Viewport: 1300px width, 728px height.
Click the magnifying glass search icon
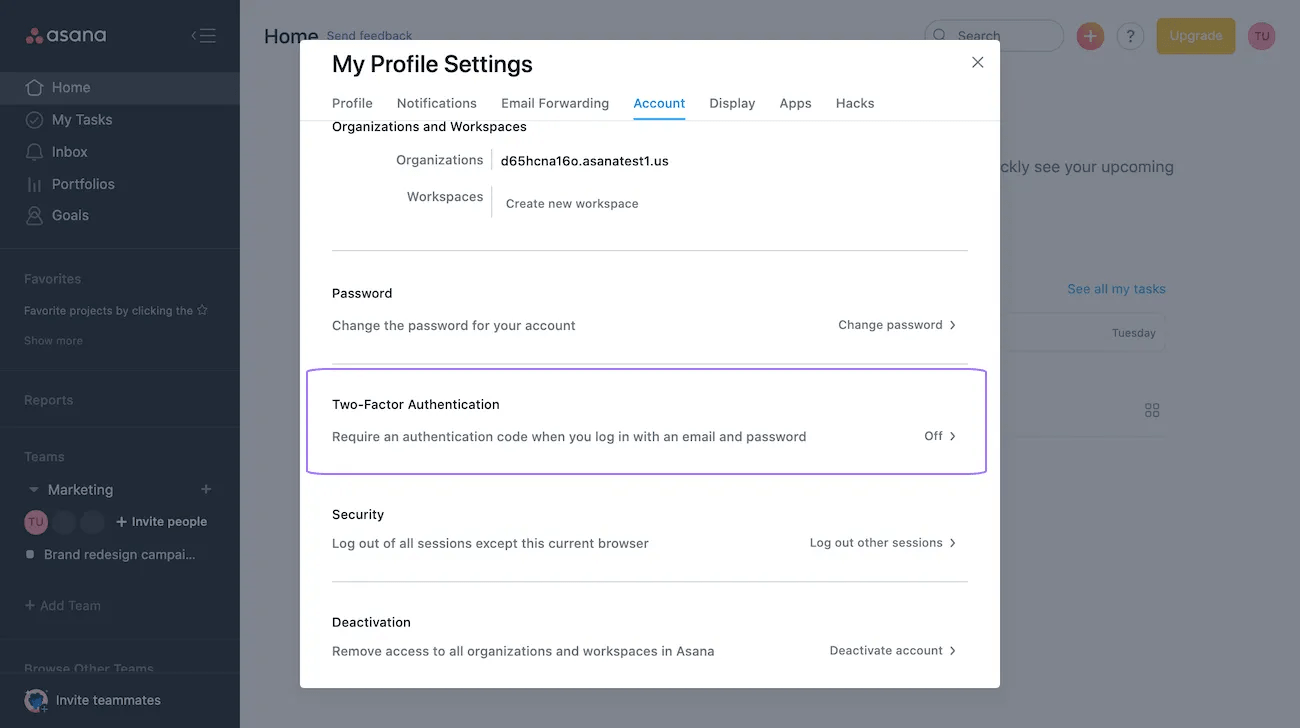(x=939, y=35)
